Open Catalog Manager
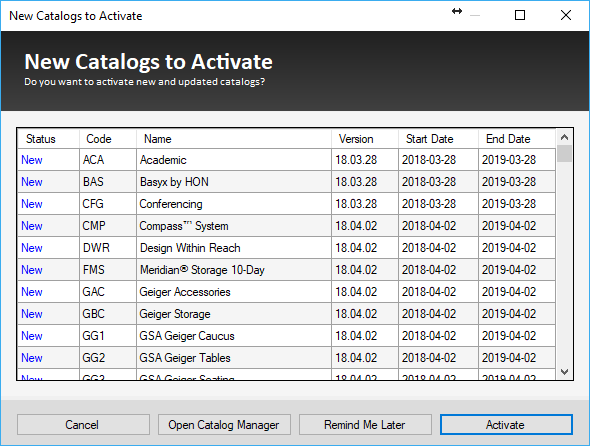 224,425
